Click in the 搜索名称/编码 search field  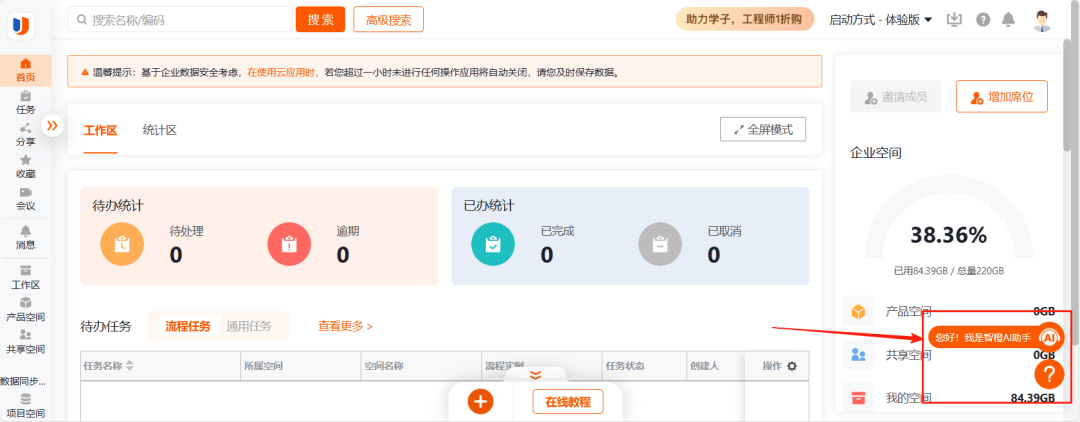point(180,20)
